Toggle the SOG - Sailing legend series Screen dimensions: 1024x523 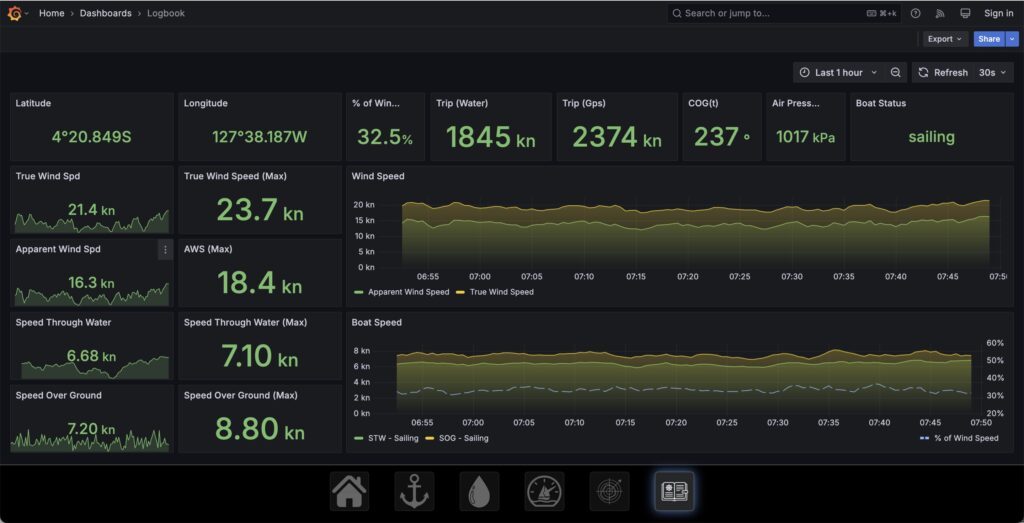[461, 438]
